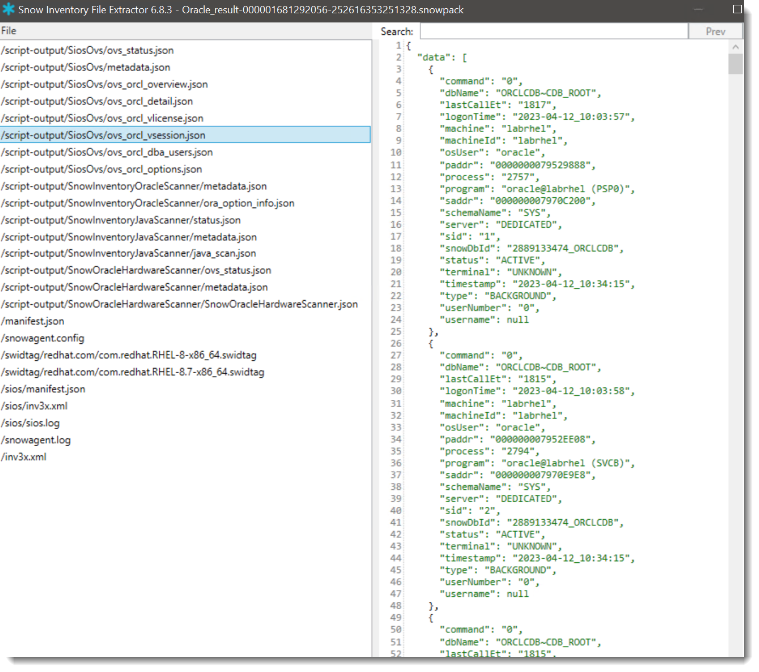This screenshot has height=672, width=759.
Task: Click paddr value 000000007952EE08
Action: coord(542,439)
